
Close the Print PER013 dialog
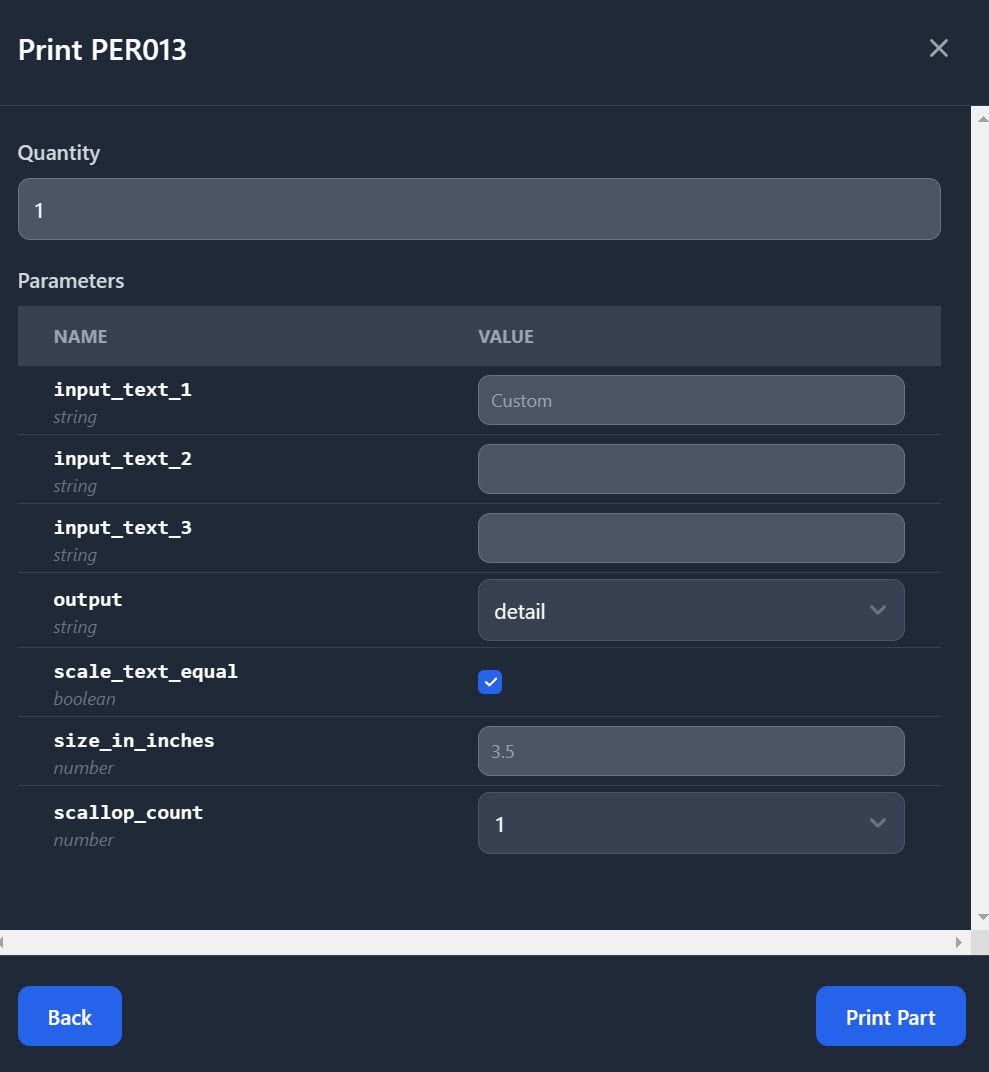[938, 49]
